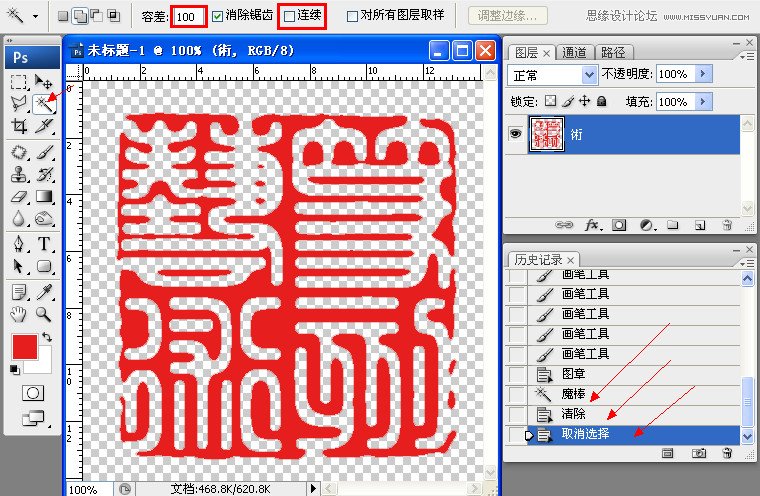
Task: Select the 历史记录 tab
Action: point(543,259)
